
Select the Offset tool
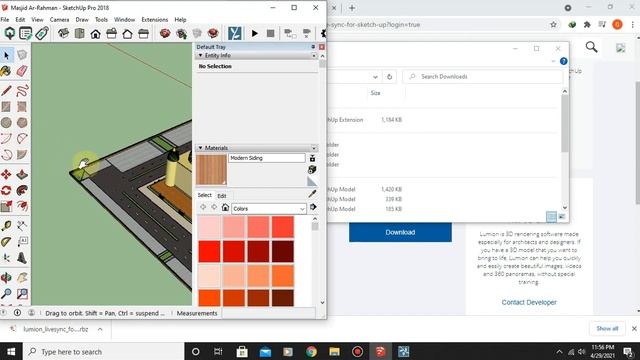tap(22, 206)
